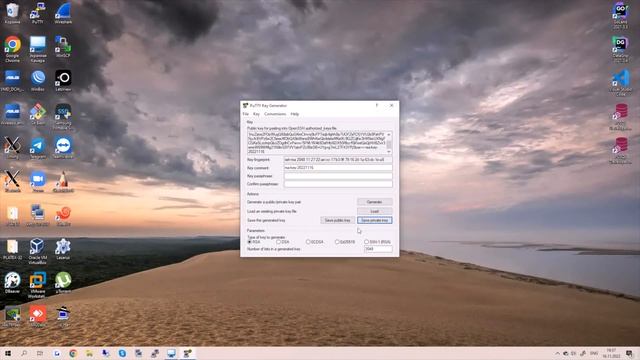Show hidden system tray icons
The width and height of the screenshot is (640, 360).
pos(557,353)
